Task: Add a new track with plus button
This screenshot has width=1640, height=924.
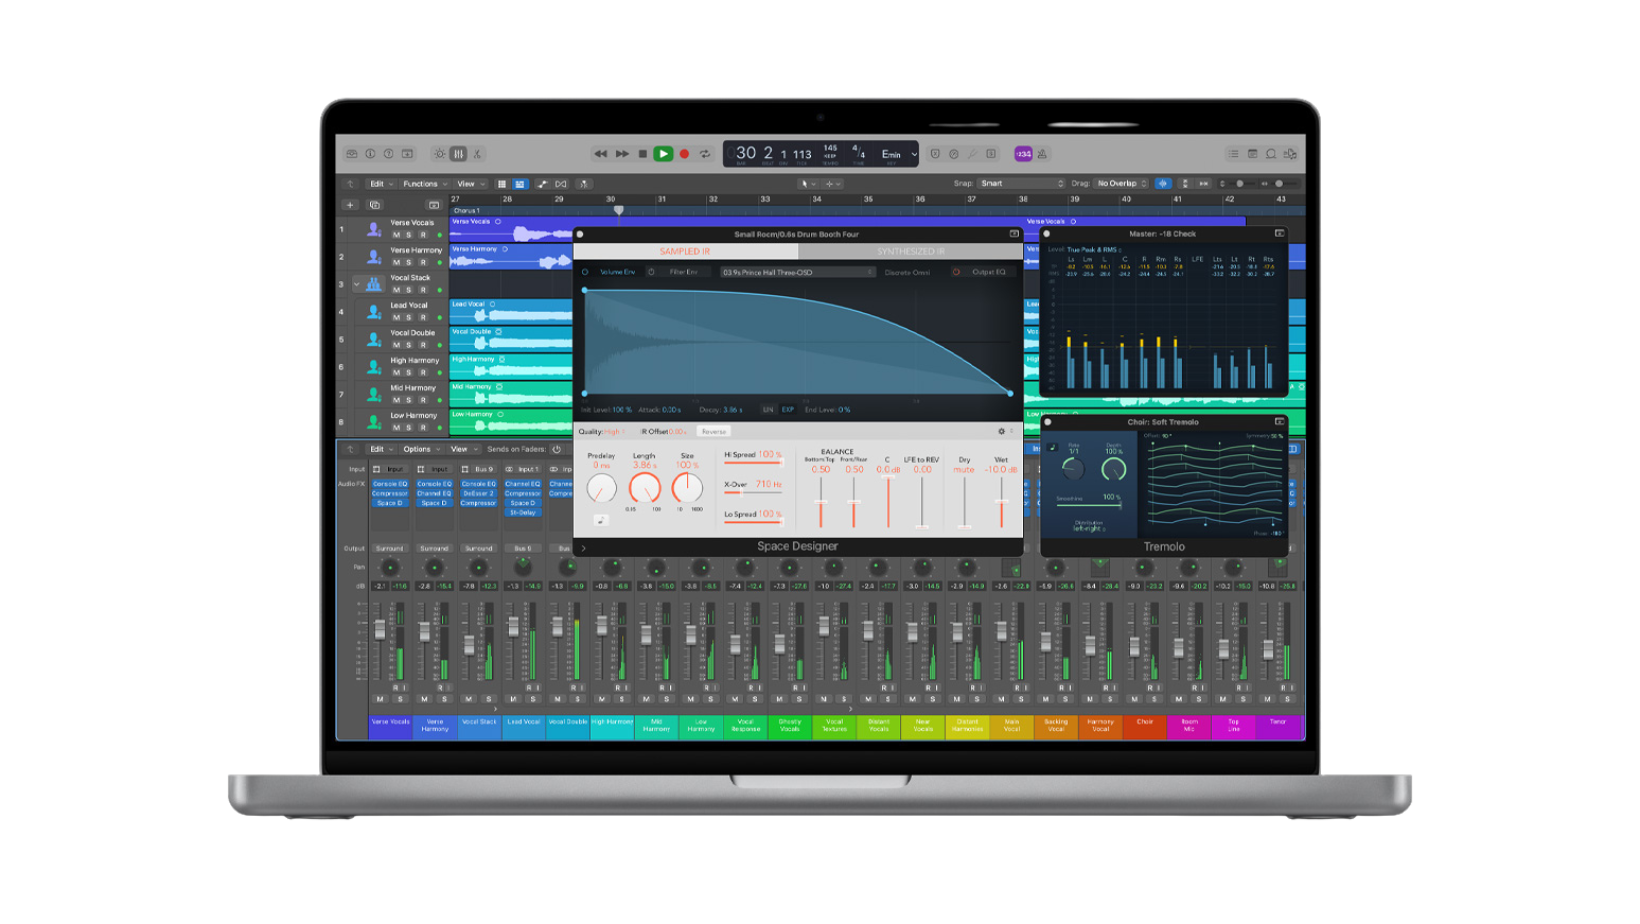Action: pos(350,205)
